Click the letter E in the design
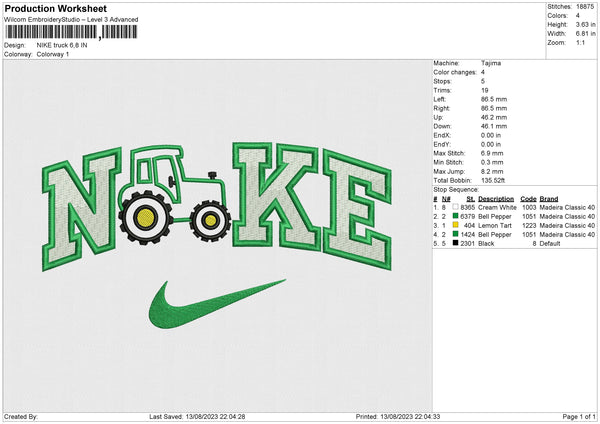Image resolution: width=600 pixels, height=424 pixels. click(357, 210)
